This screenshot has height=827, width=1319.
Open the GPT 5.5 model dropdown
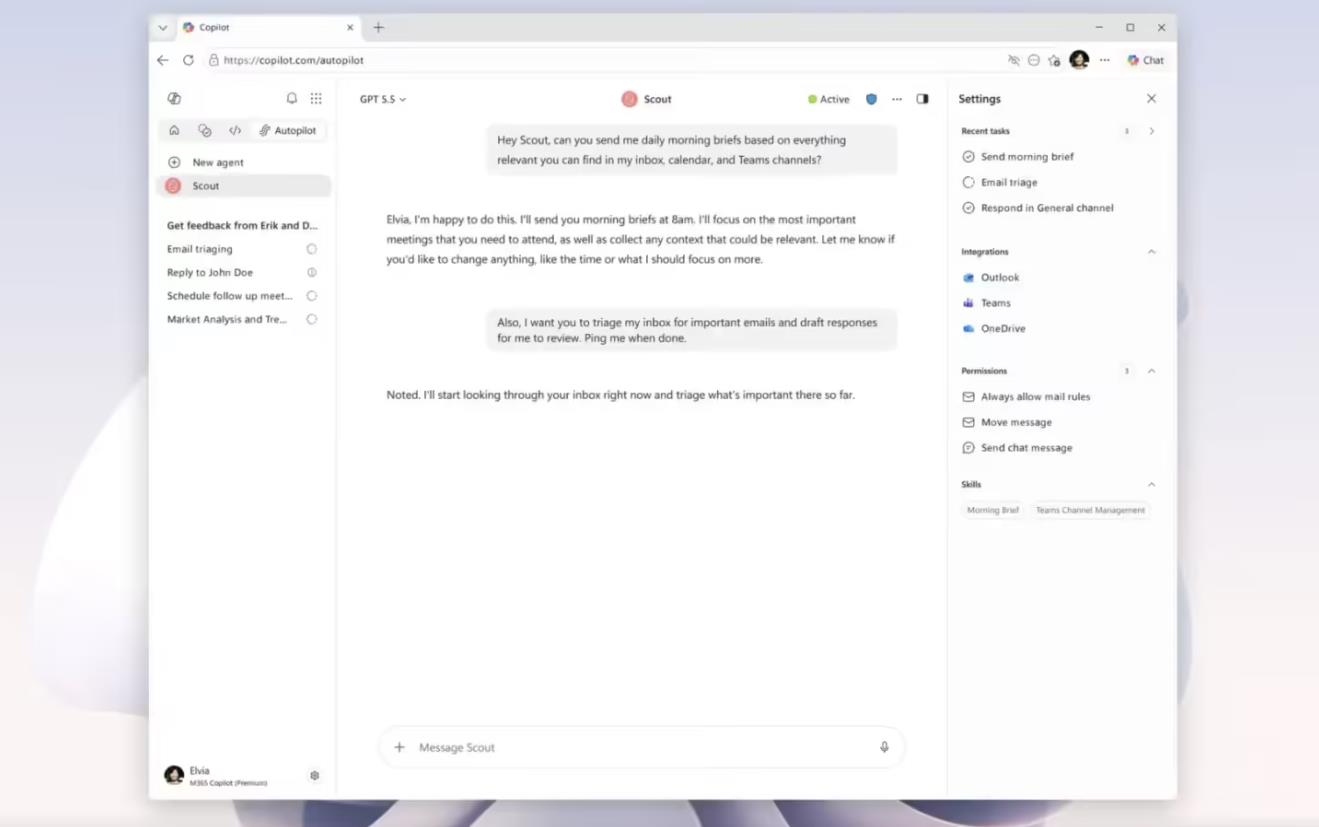383,99
